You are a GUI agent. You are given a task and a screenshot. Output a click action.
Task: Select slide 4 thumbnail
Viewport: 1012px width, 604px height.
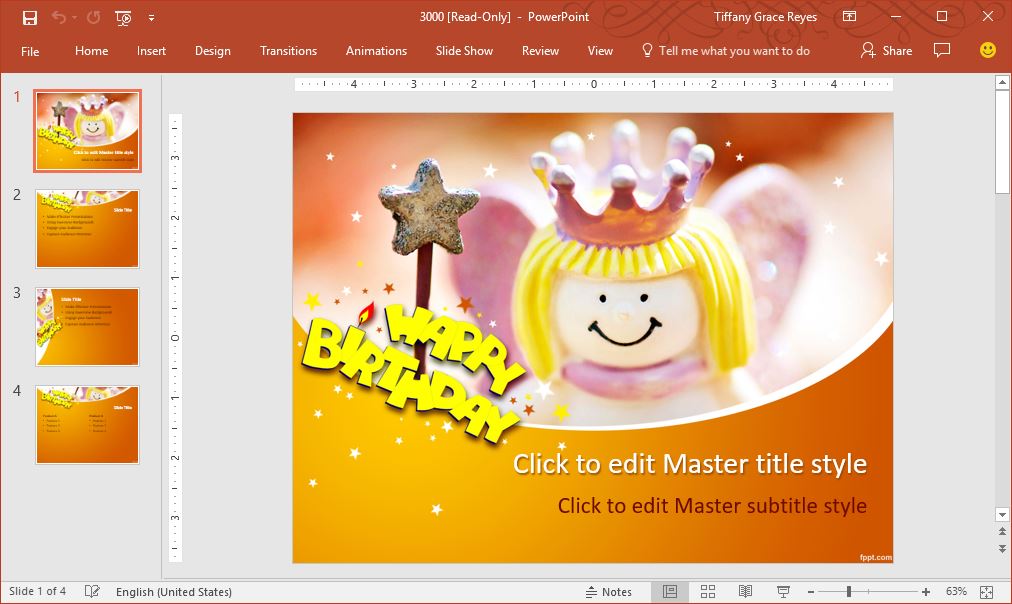click(87, 425)
